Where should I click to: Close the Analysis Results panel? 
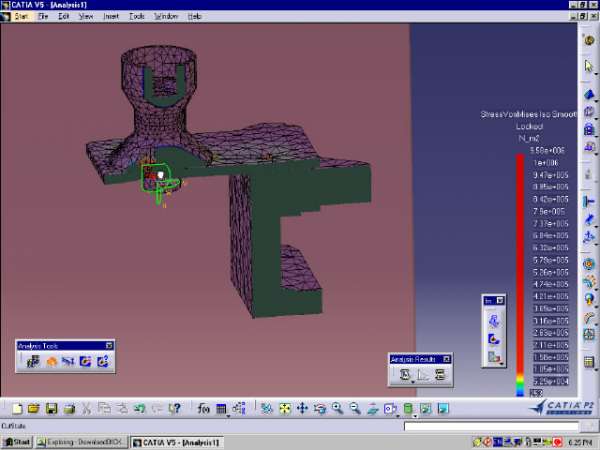(446, 359)
